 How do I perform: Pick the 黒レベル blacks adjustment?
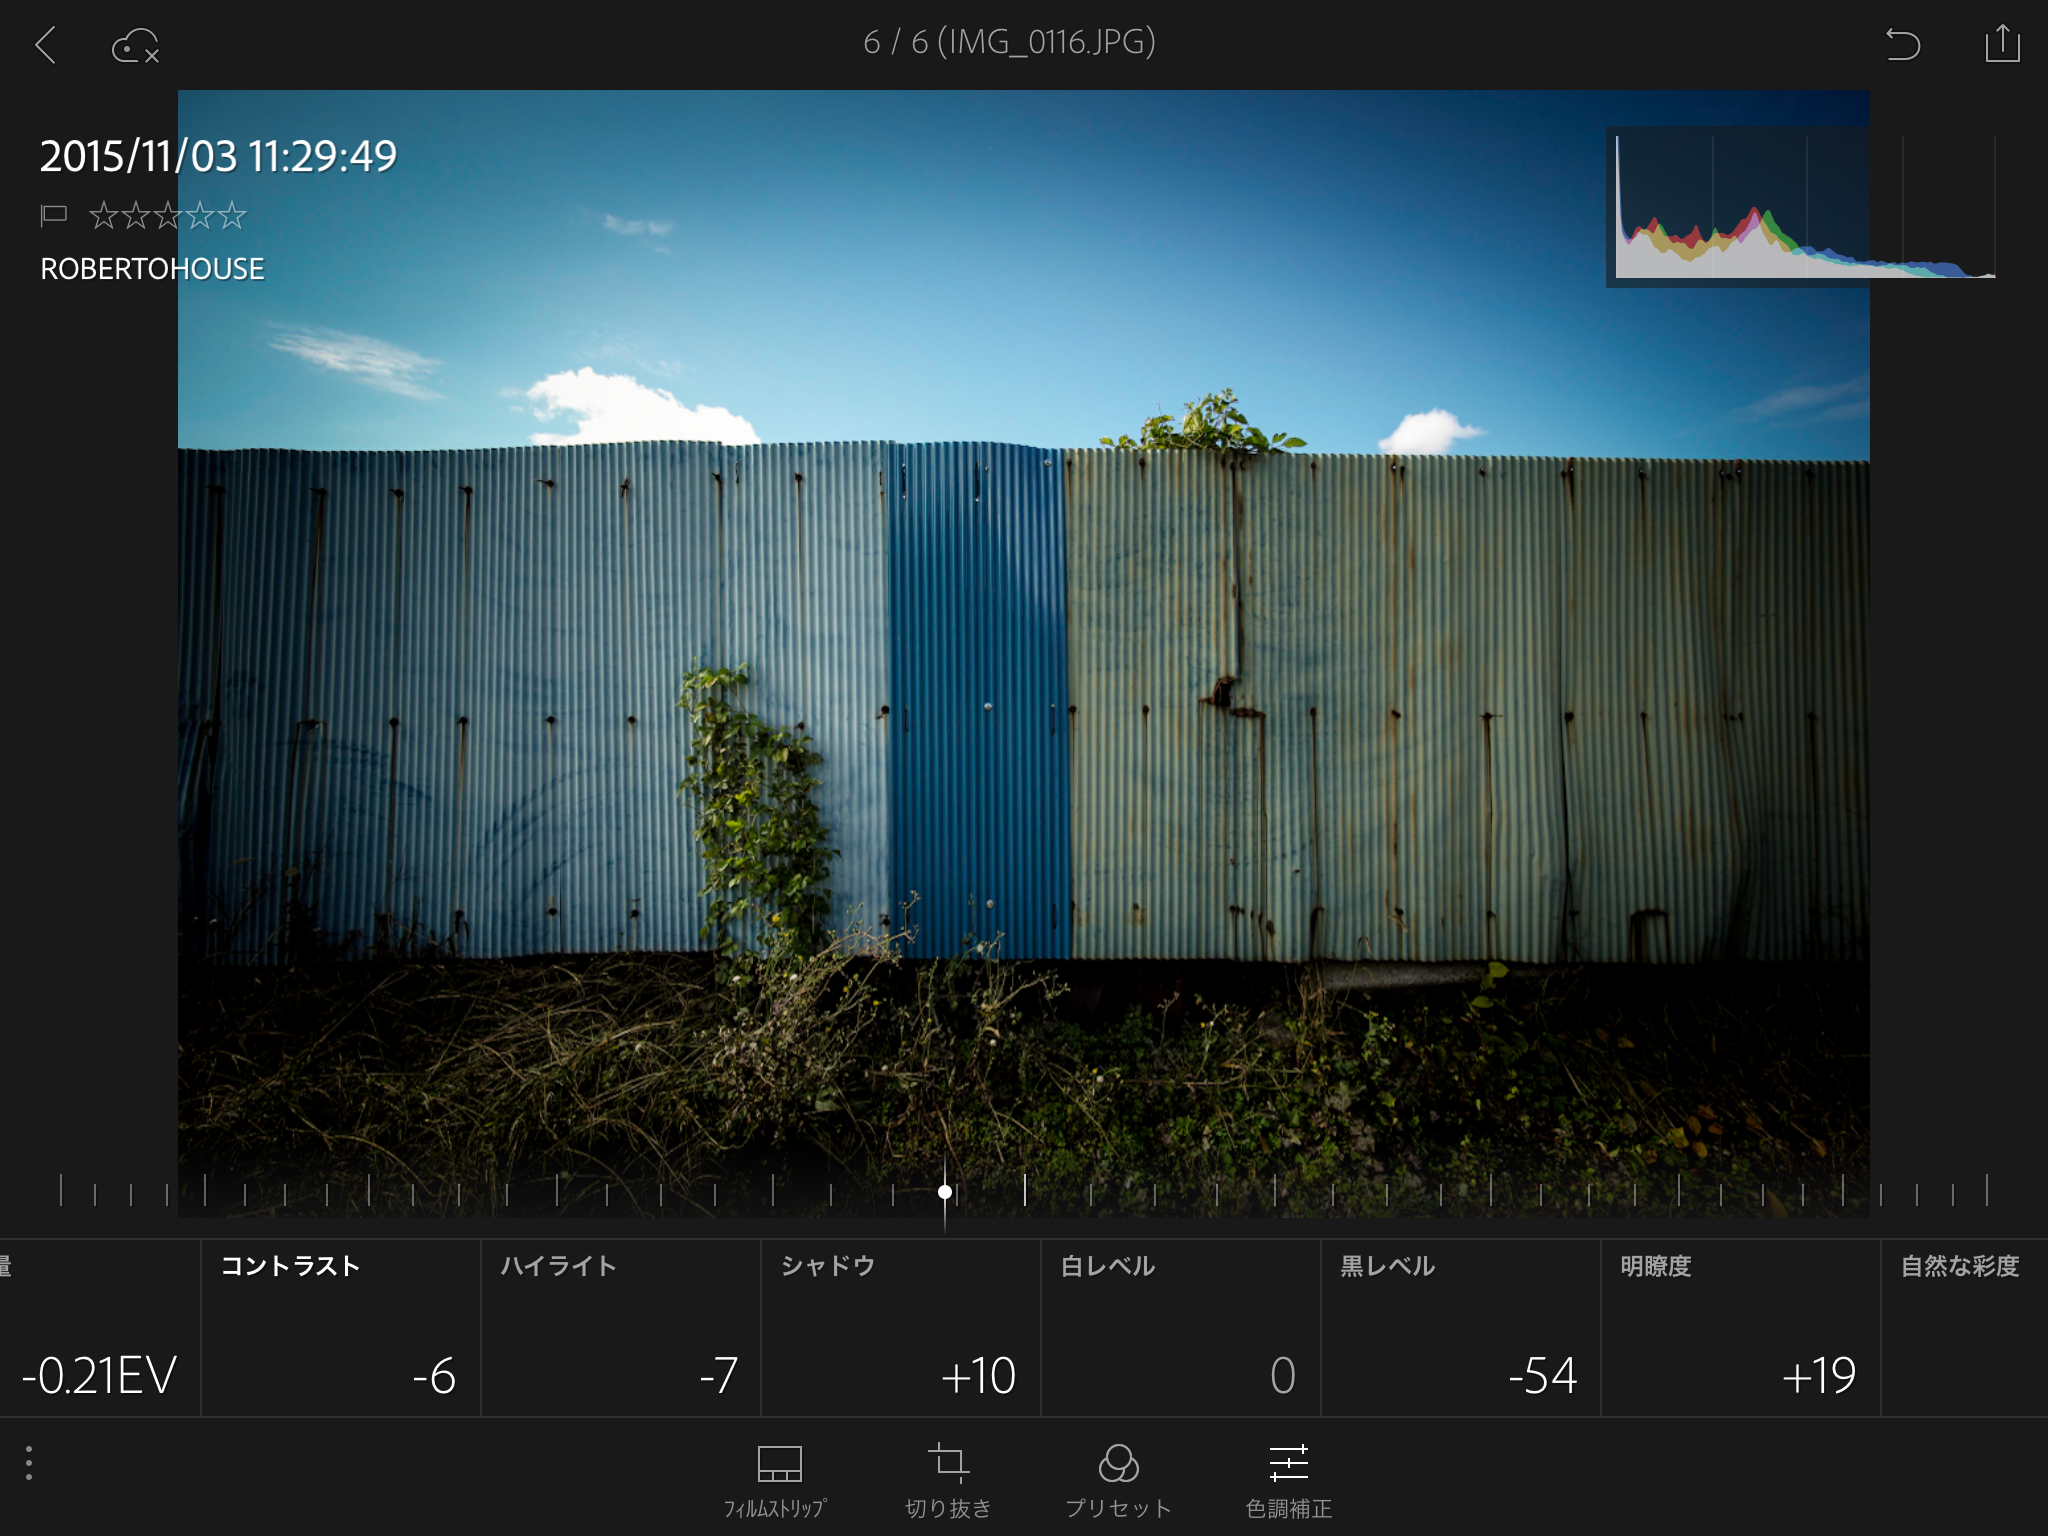coord(1461,1328)
